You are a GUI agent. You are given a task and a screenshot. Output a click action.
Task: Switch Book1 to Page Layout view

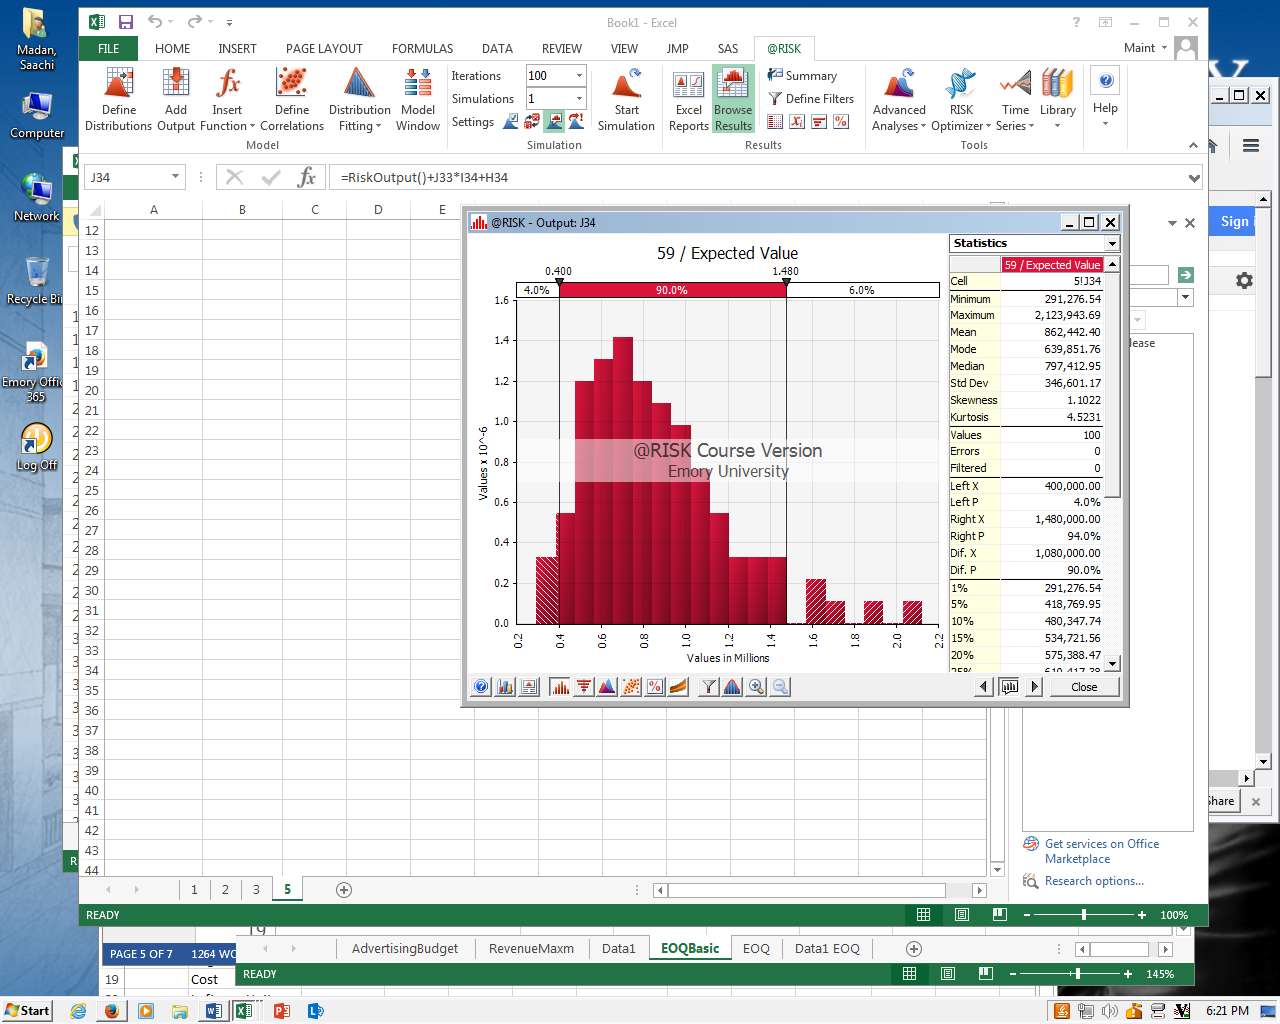961,915
